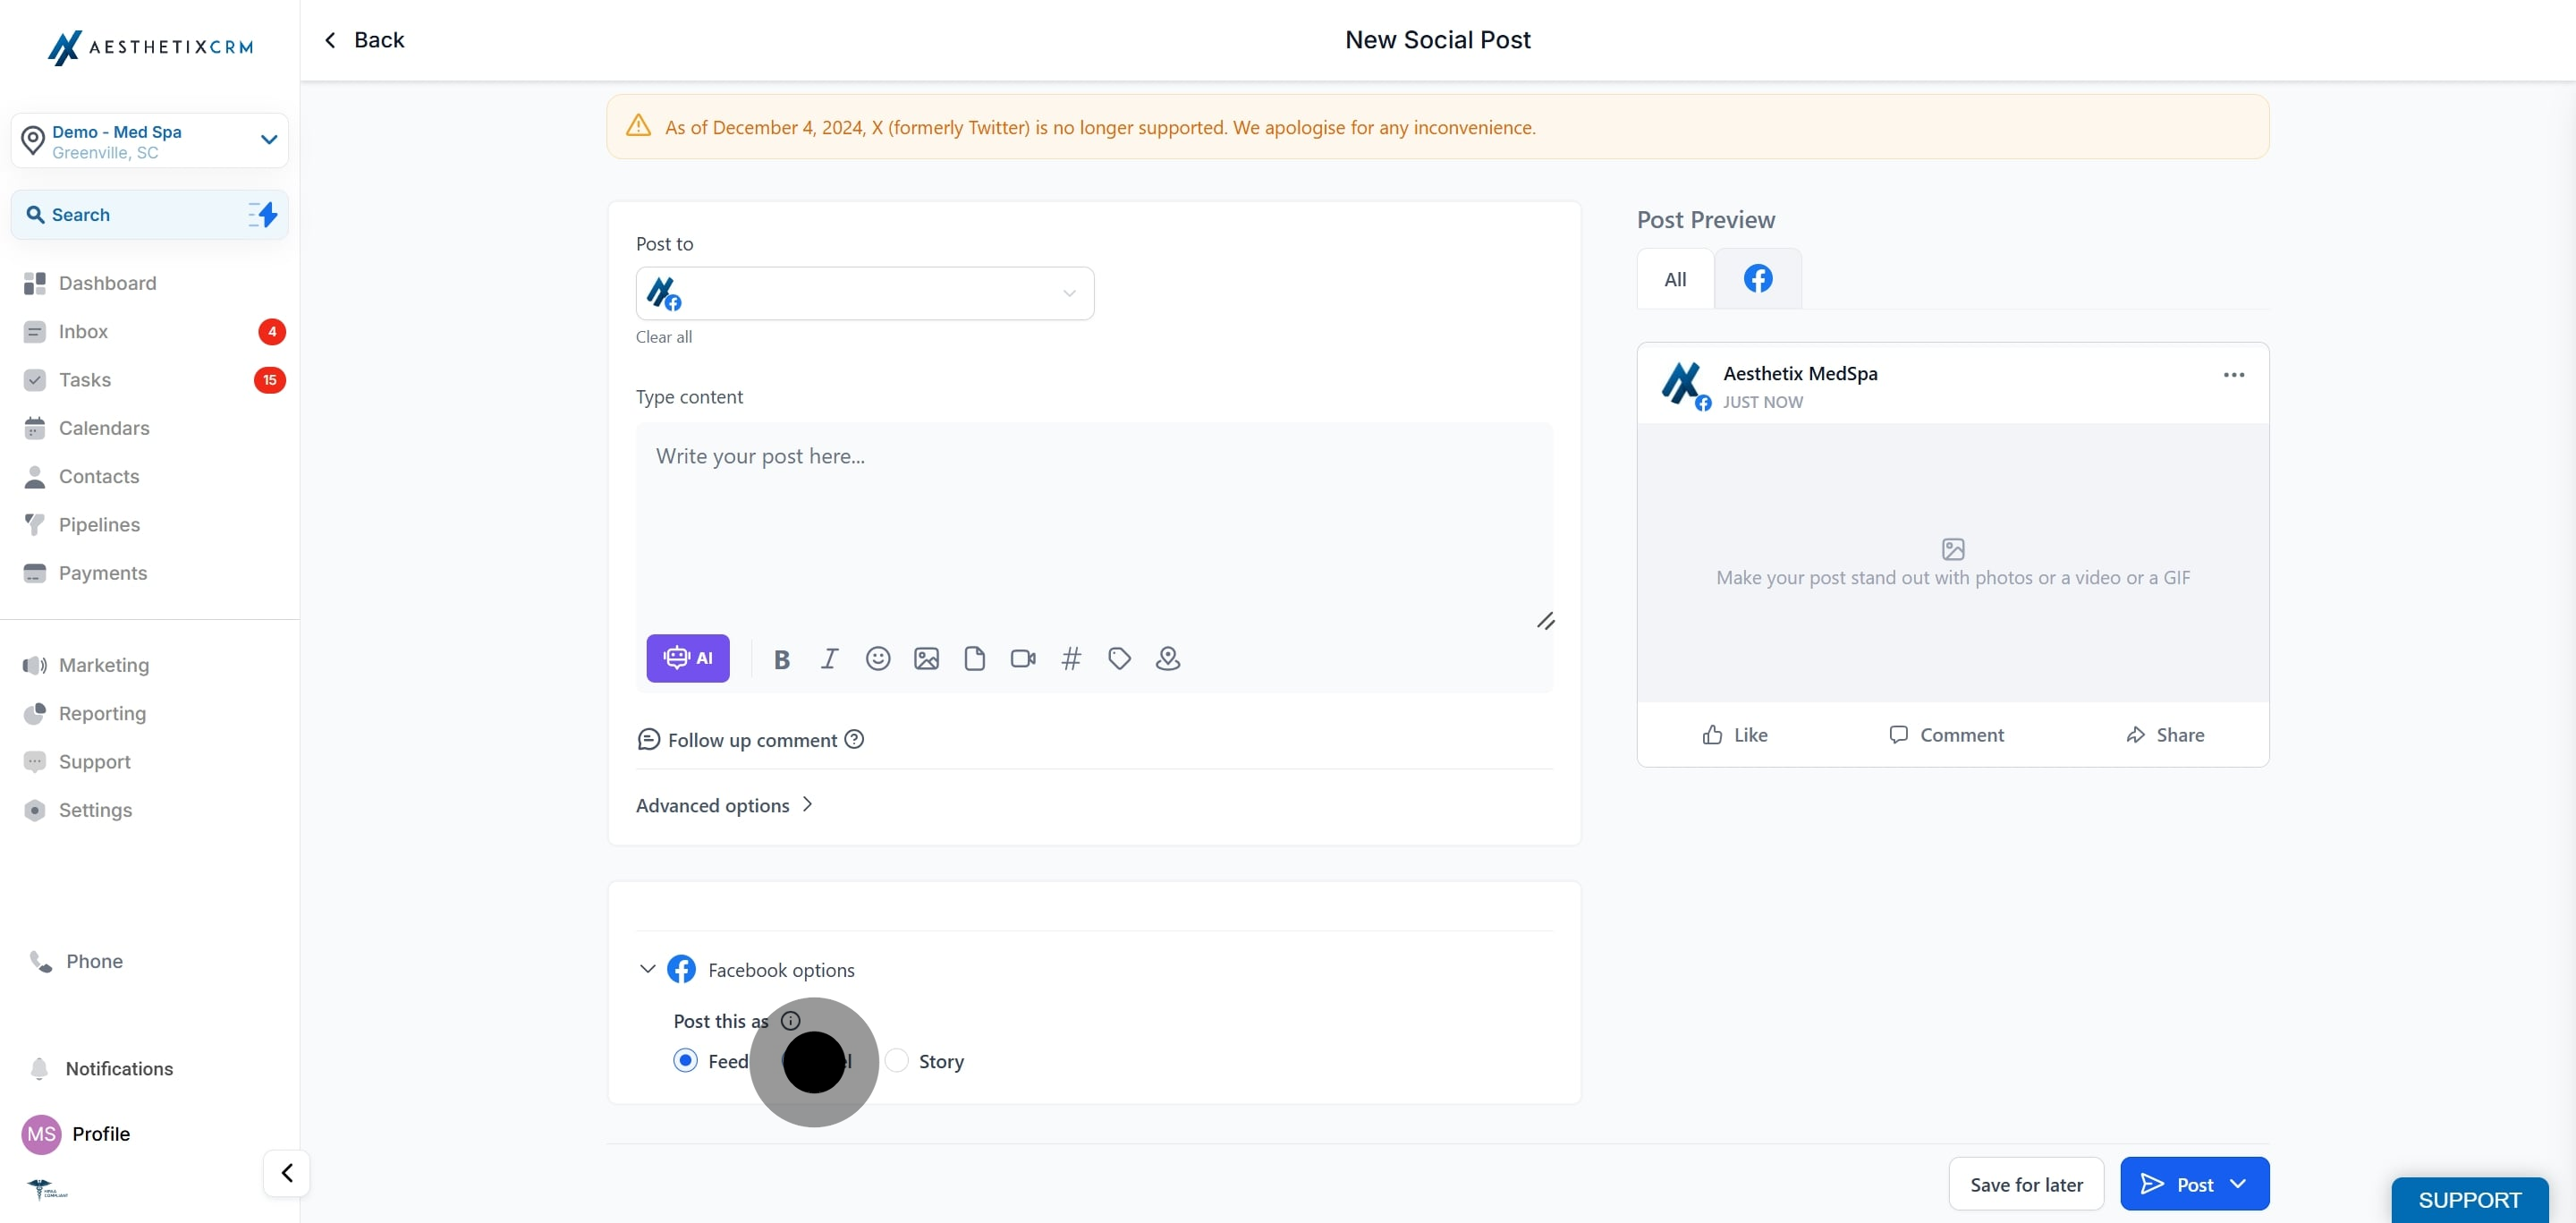Click Save for later button
The height and width of the screenshot is (1223, 2576).
pos(2025,1184)
